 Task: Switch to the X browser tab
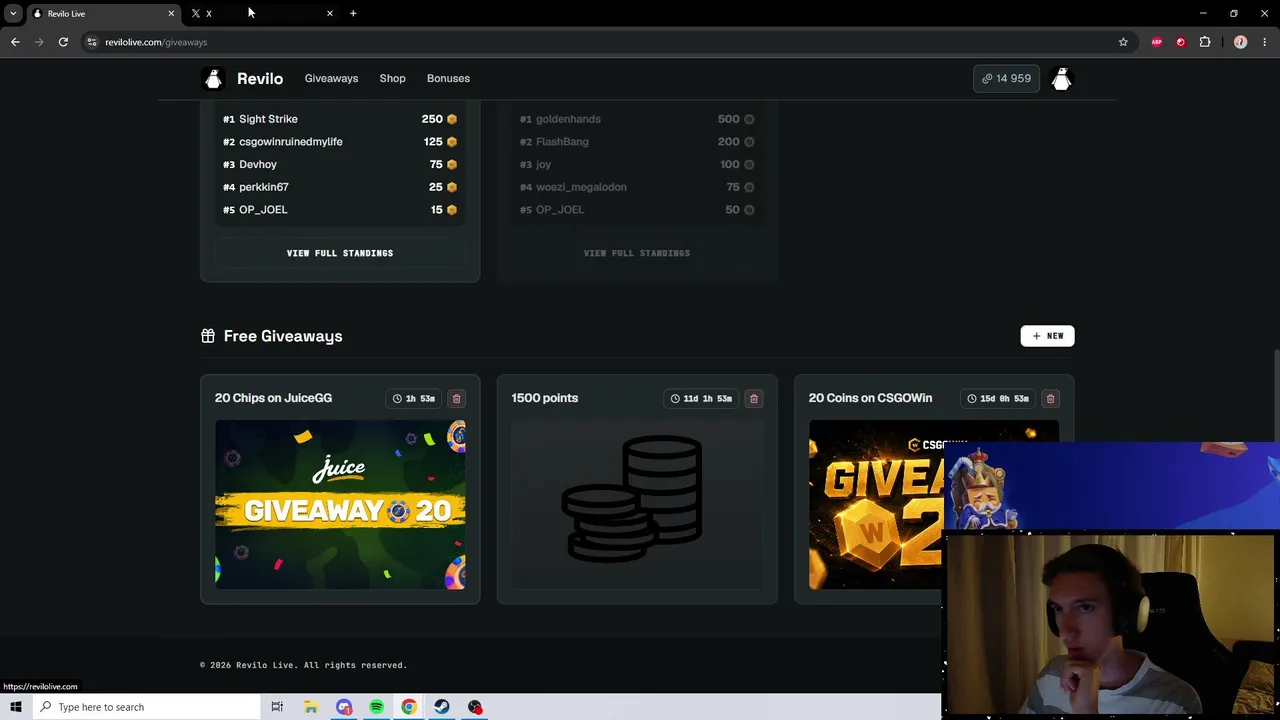click(x=262, y=13)
